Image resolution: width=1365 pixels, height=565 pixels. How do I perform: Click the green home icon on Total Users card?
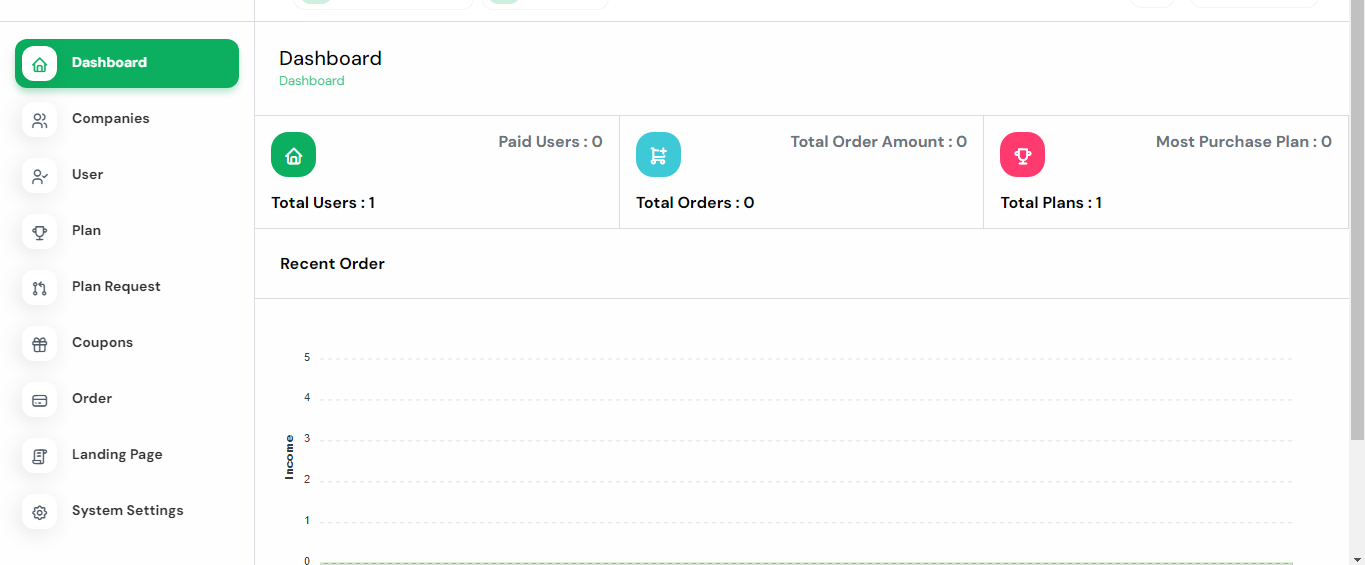pos(293,155)
